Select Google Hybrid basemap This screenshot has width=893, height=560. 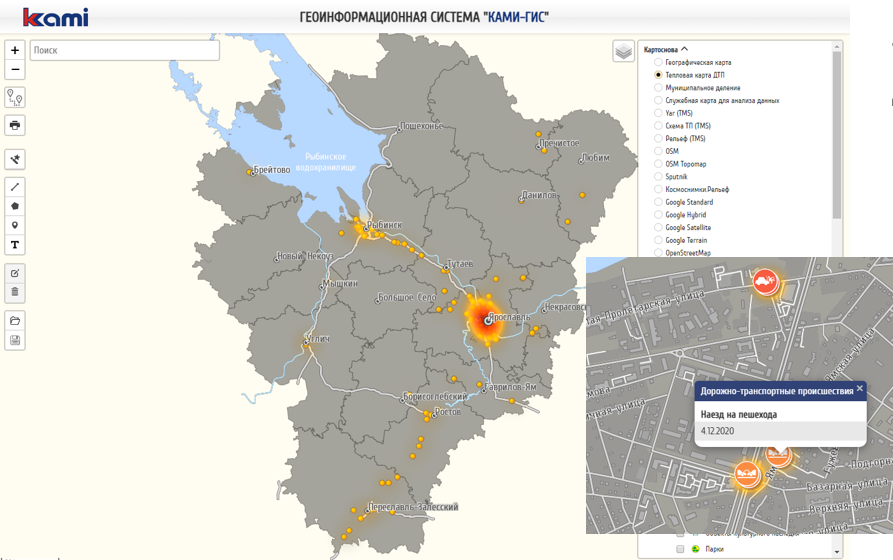pos(658,215)
